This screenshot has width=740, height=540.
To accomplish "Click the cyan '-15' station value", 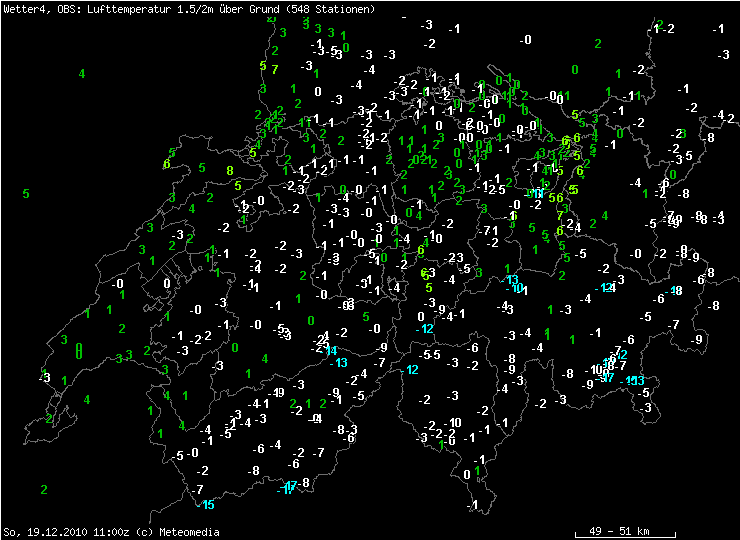I will point(206,505).
